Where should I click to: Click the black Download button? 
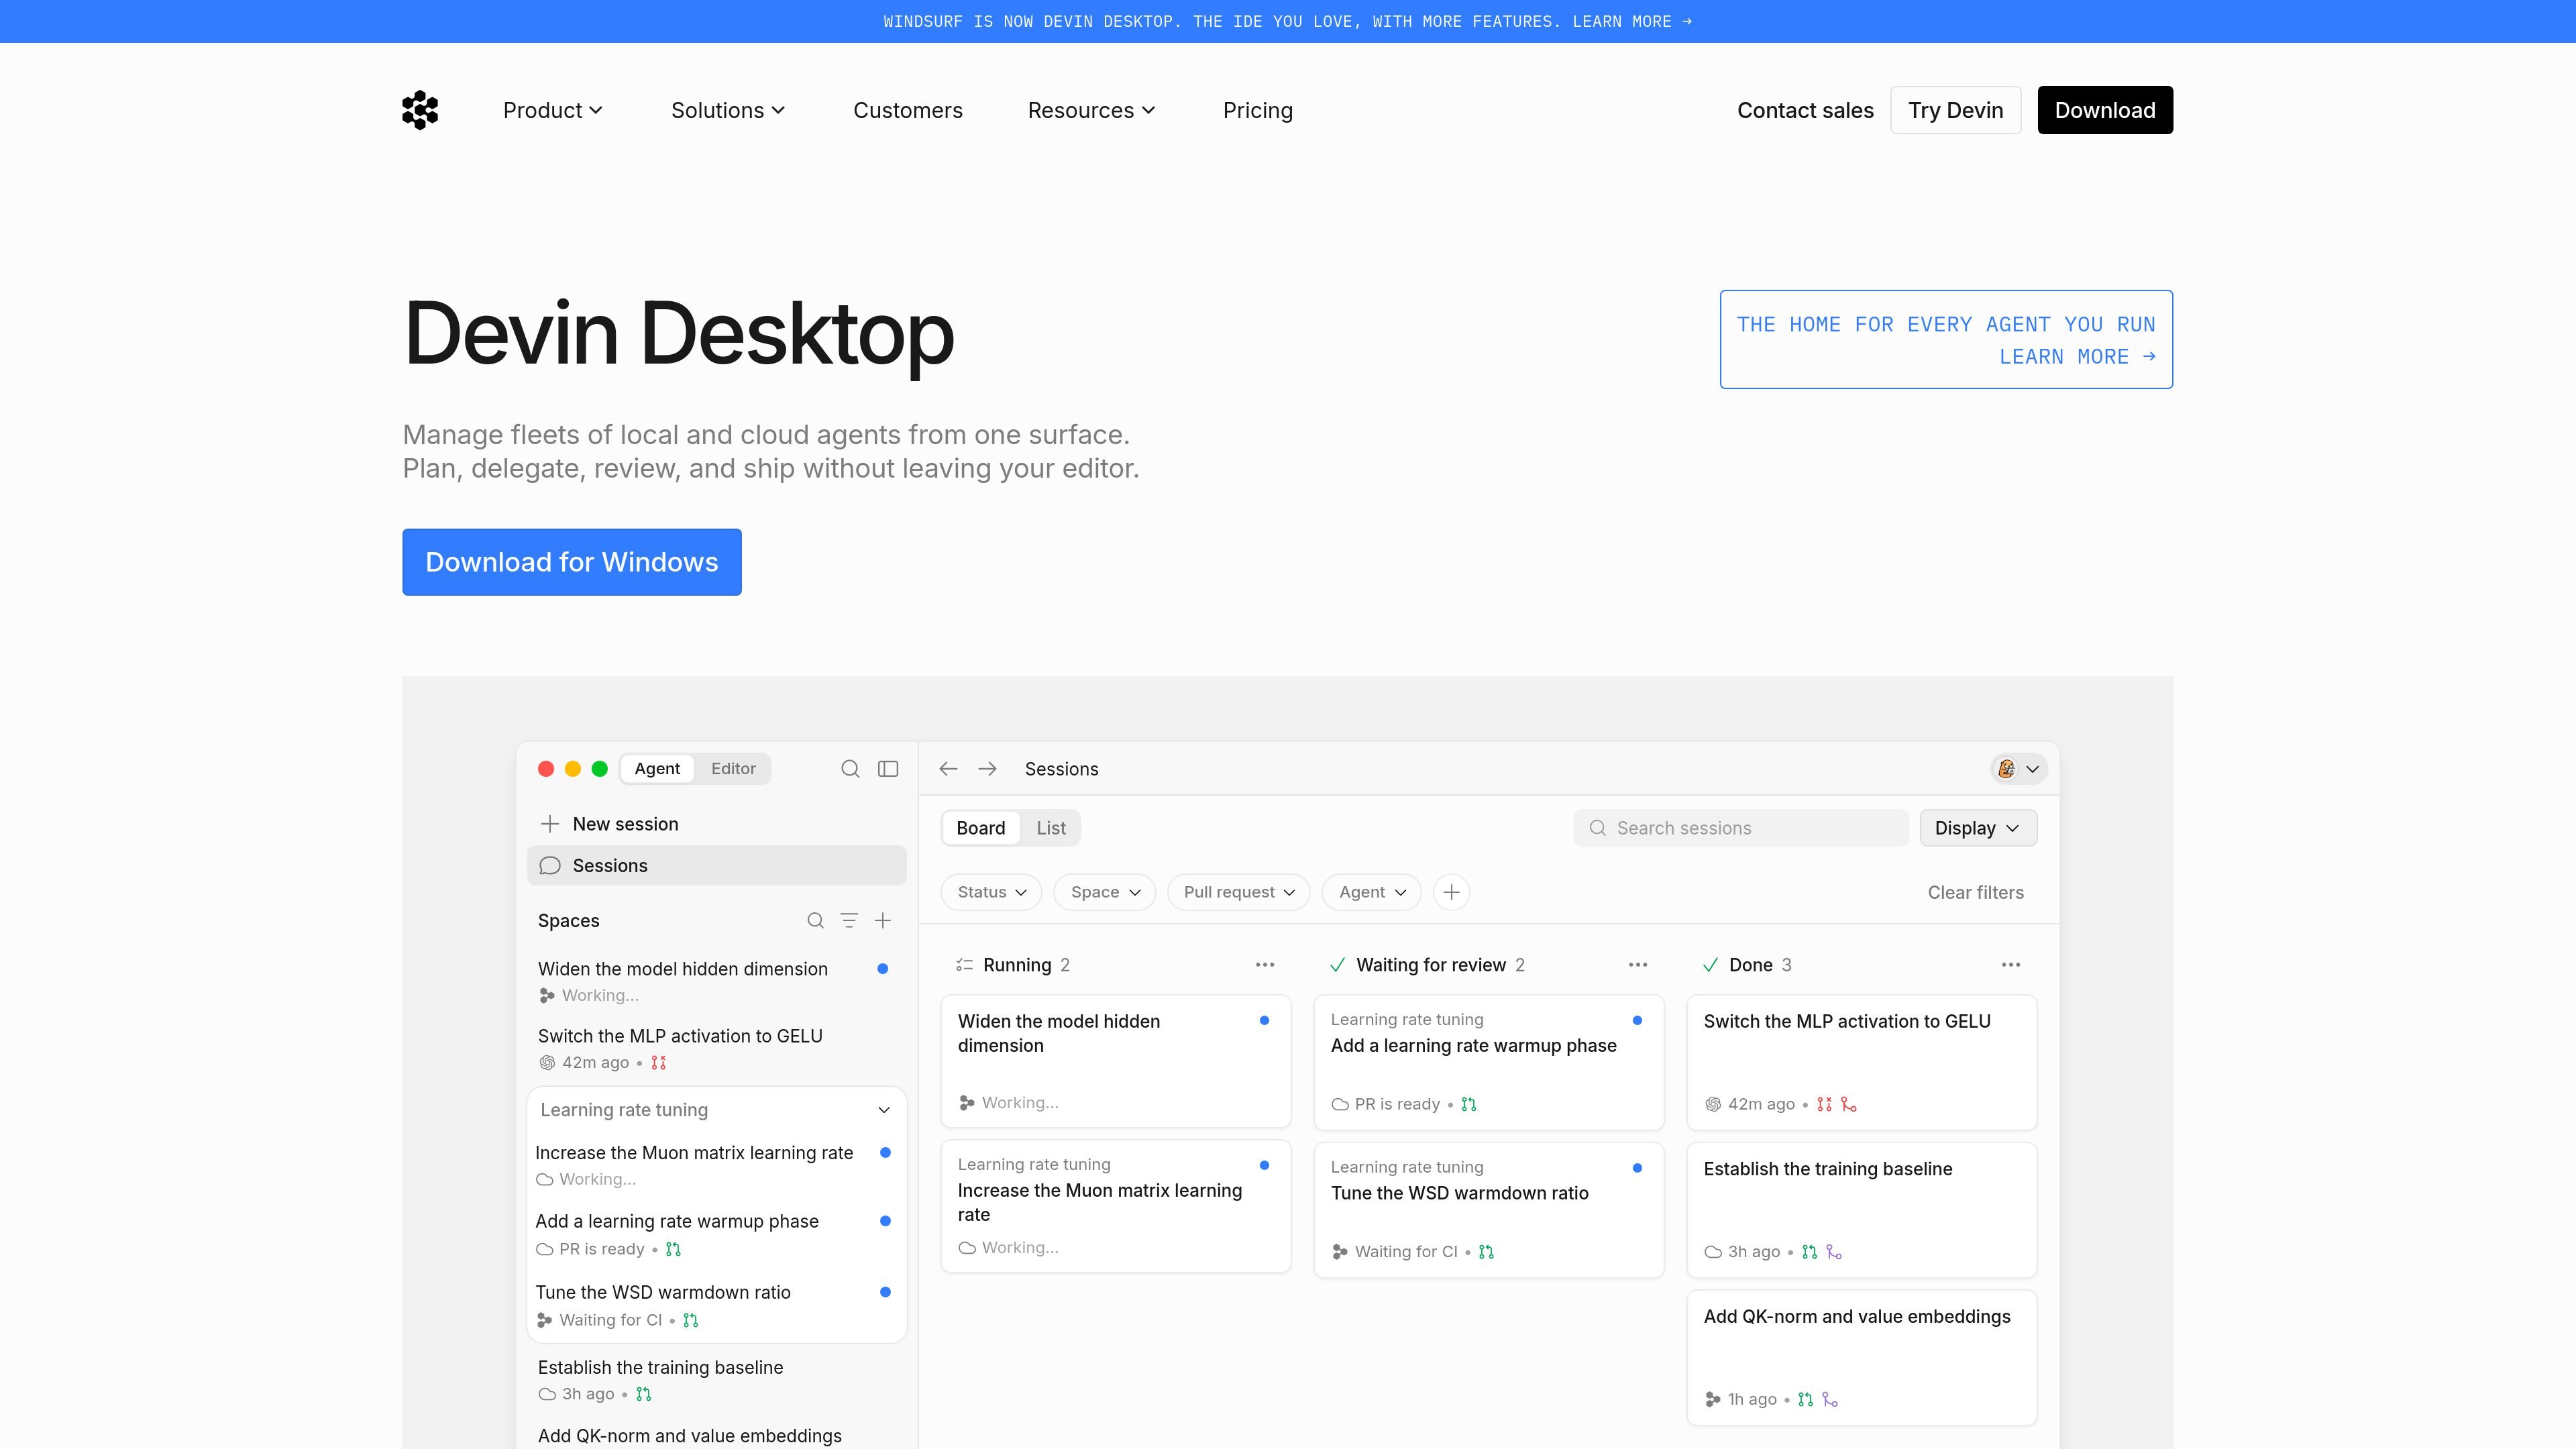pos(2105,110)
